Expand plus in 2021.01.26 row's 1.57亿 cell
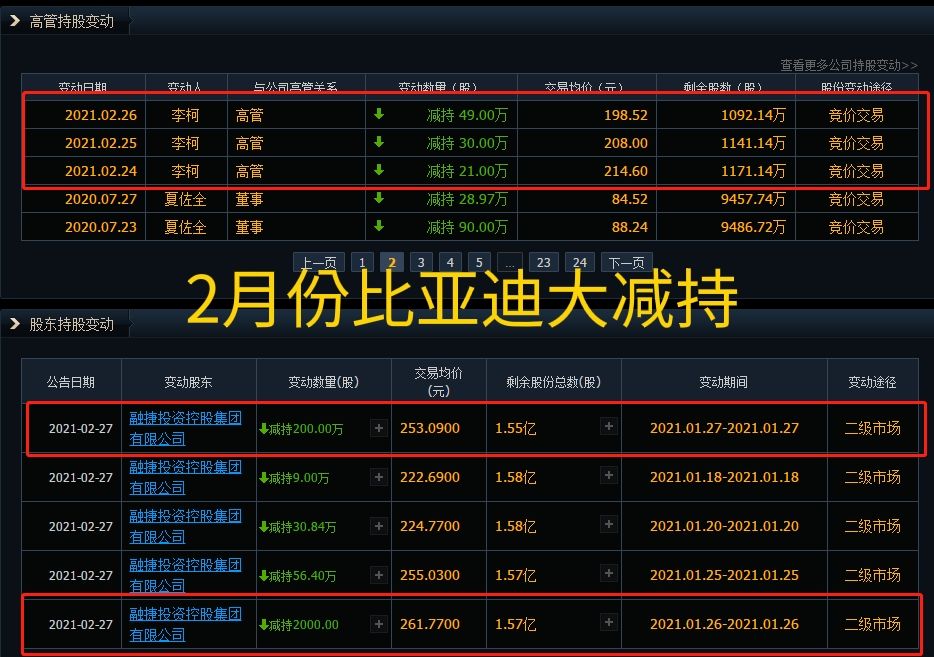 click(608, 622)
